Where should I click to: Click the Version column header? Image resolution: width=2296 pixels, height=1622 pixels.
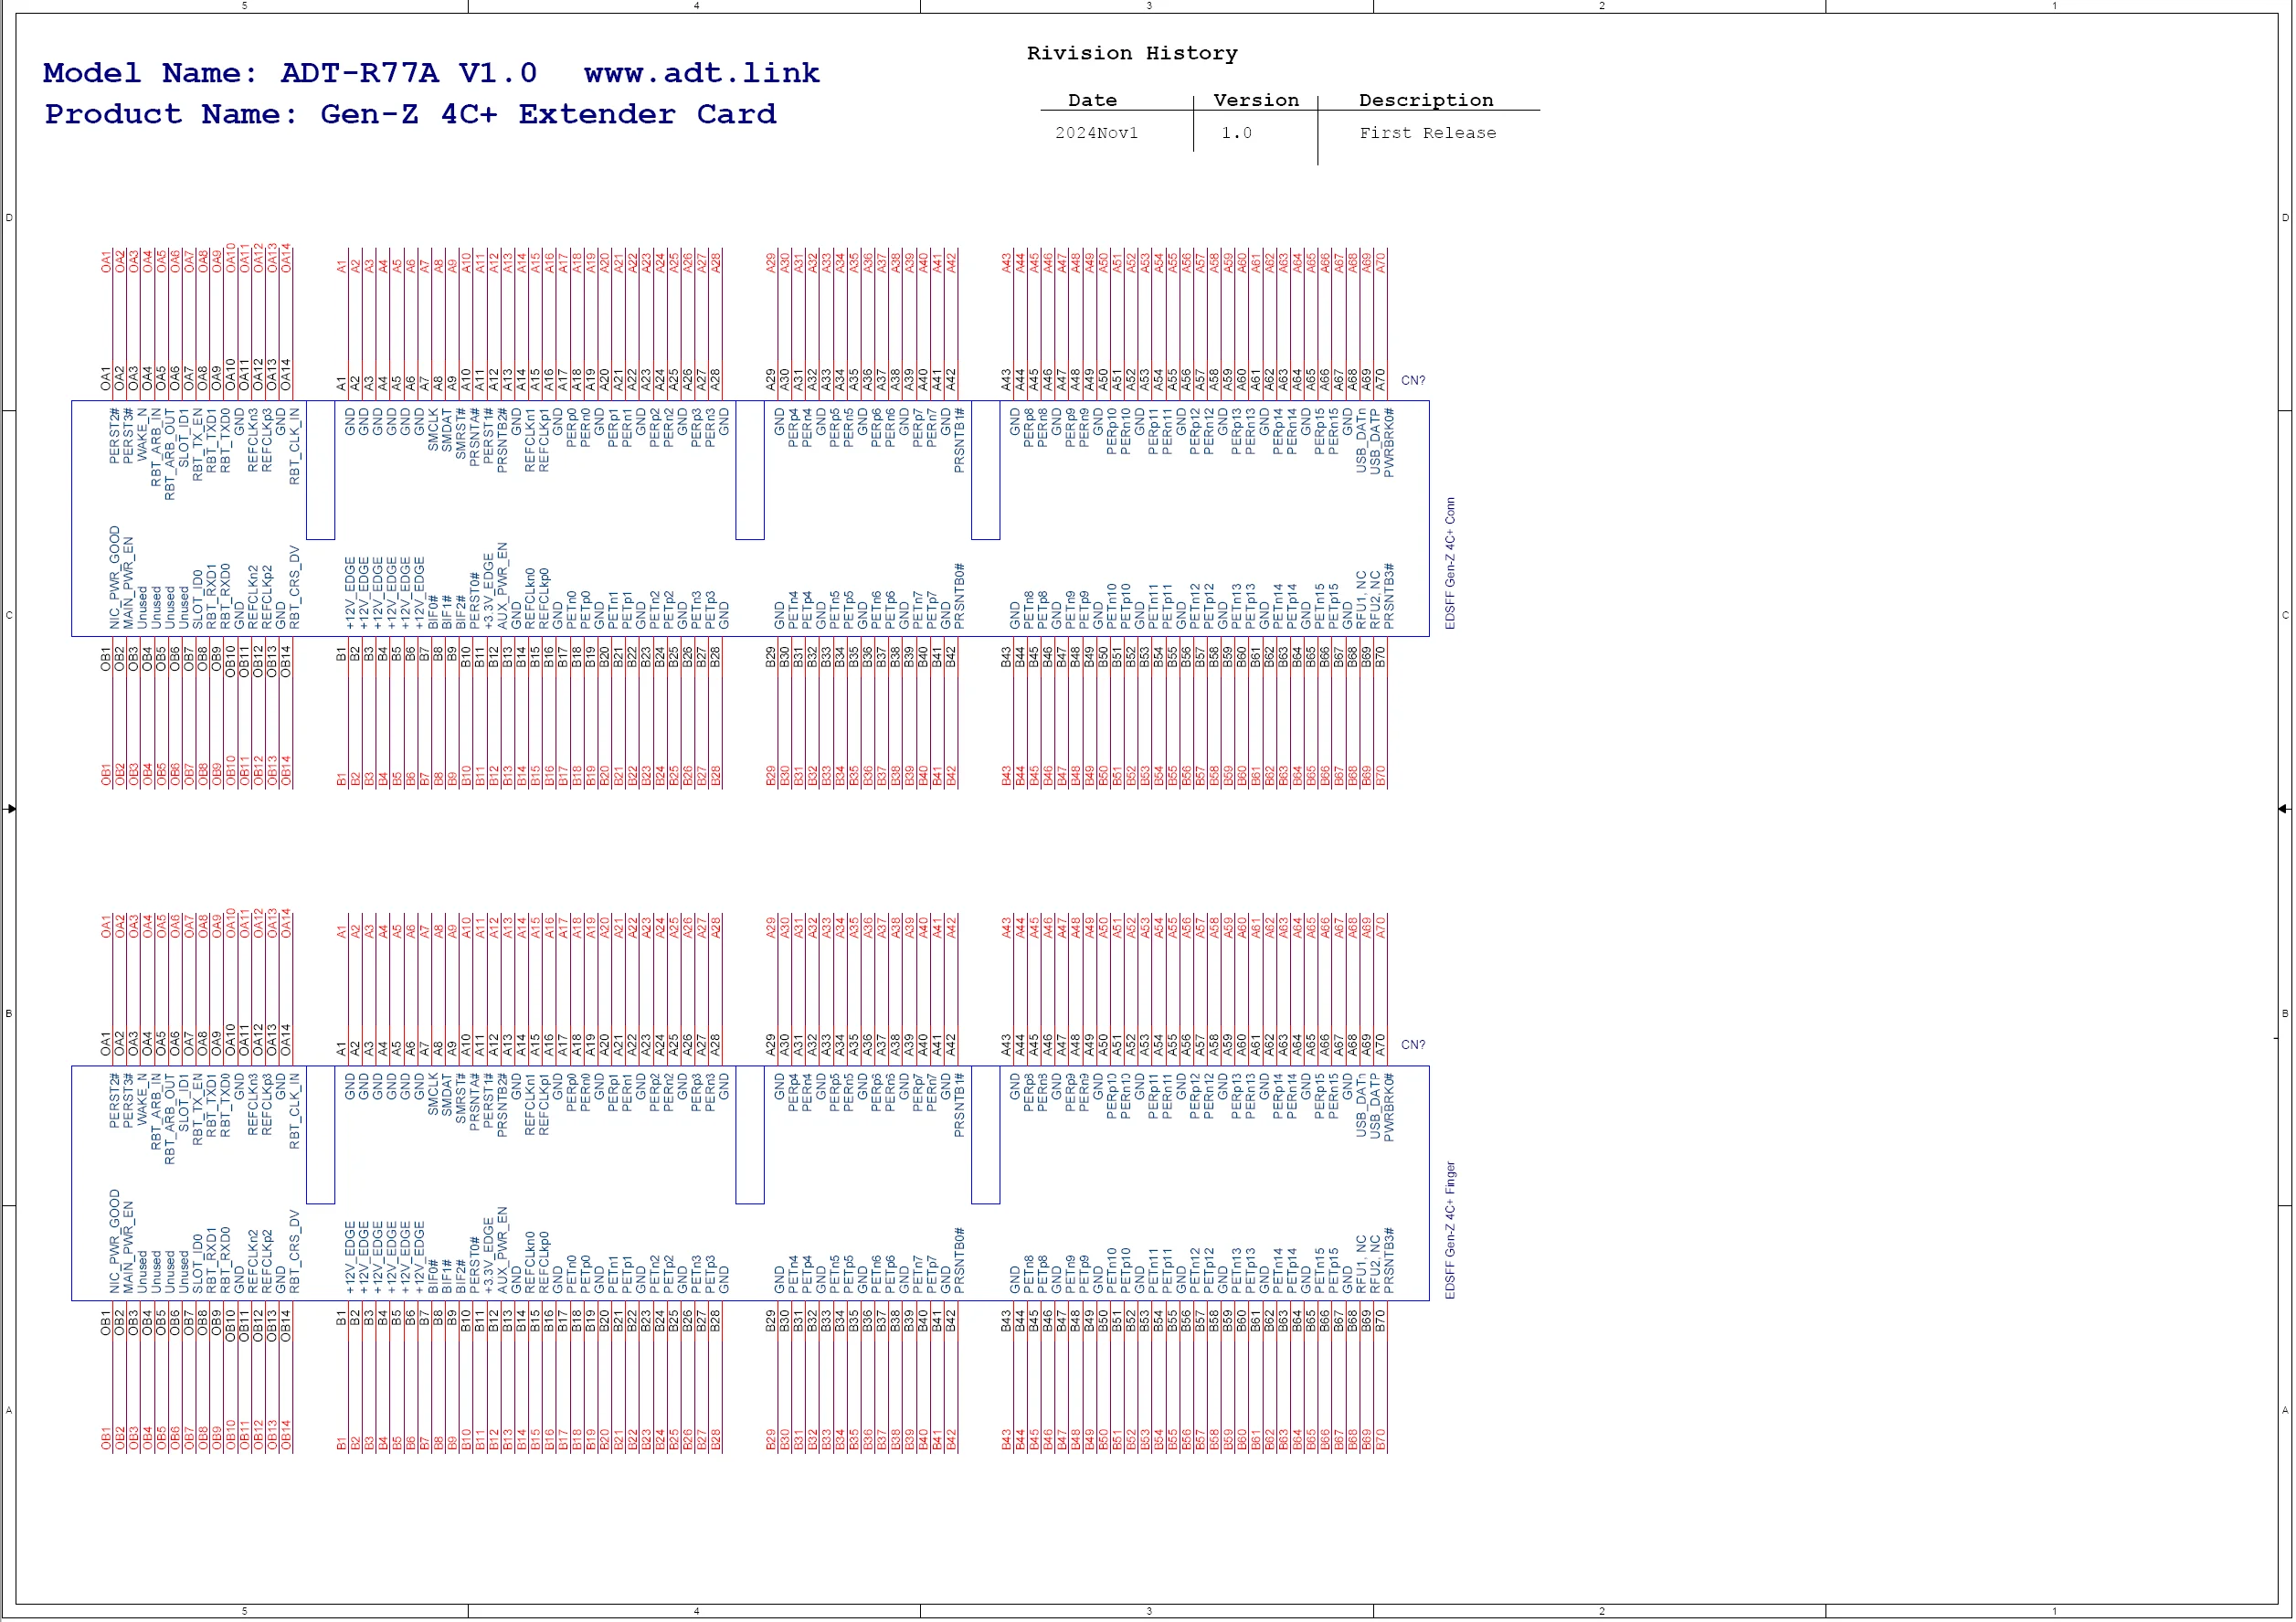coord(1256,100)
